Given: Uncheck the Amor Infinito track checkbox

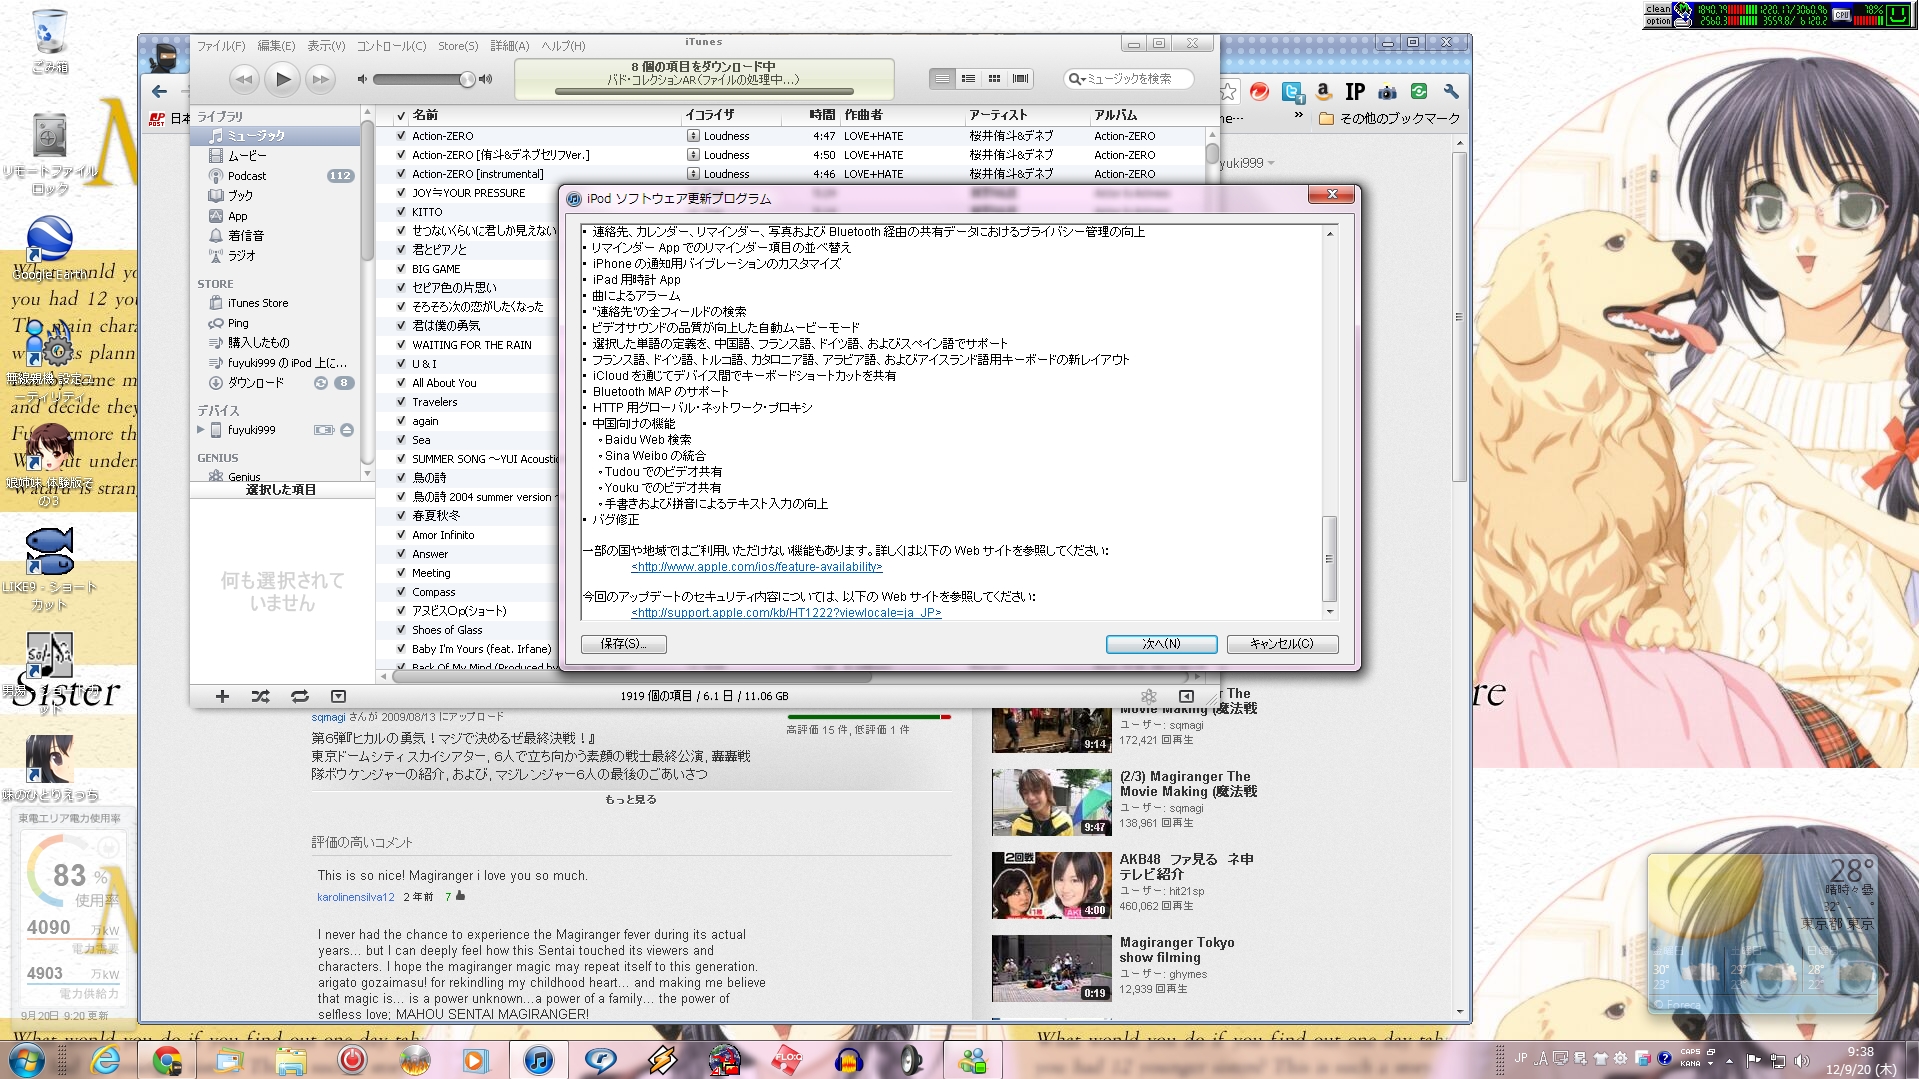Looking at the screenshot, I should point(401,535).
